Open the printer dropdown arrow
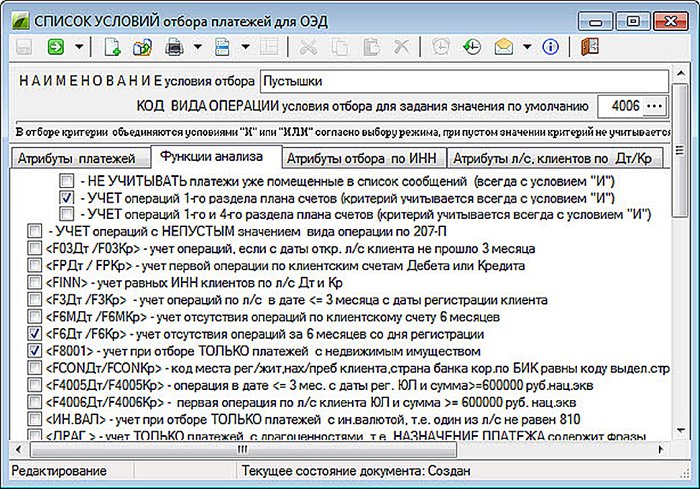700x489 pixels. tap(197, 47)
